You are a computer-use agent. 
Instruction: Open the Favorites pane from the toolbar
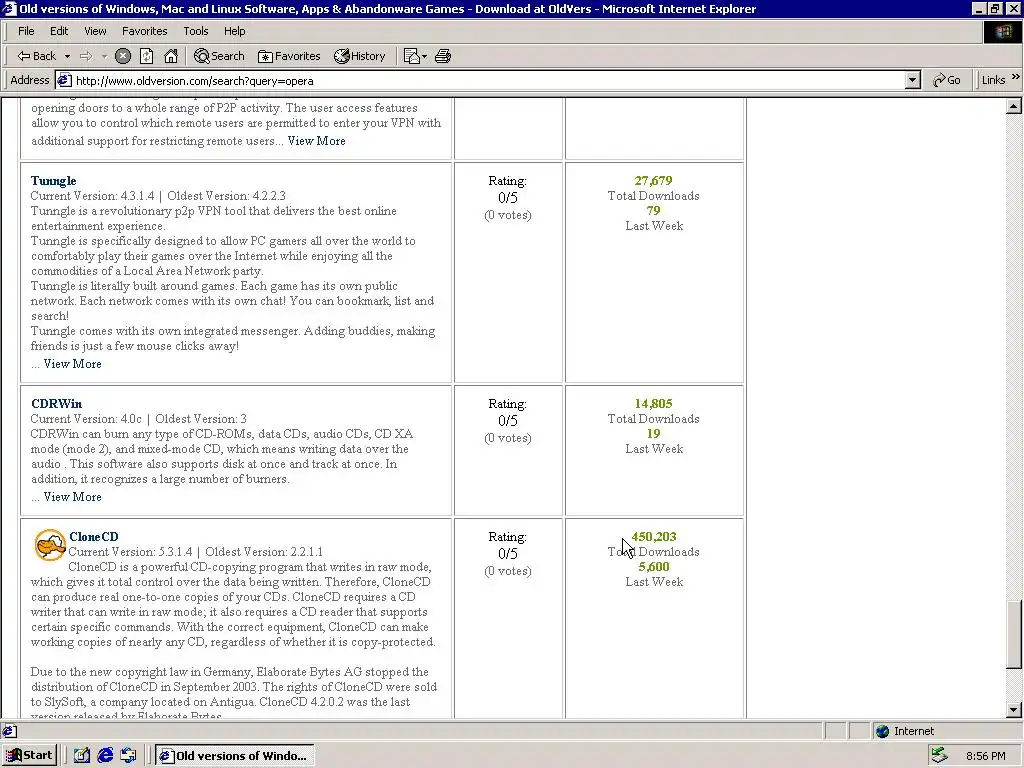coord(289,56)
